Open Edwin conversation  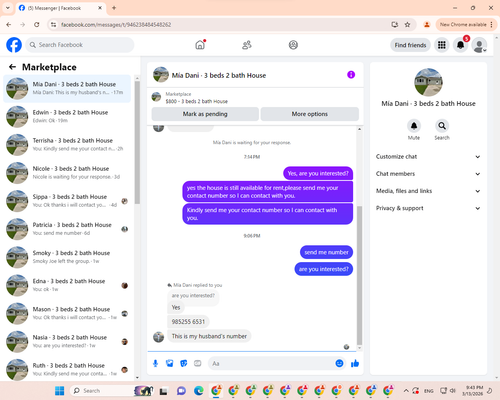(x=67, y=116)
